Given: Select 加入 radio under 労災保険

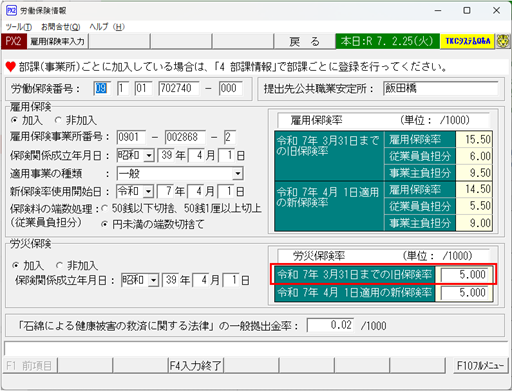Looking at the screenshot, I should pos(15,266).
